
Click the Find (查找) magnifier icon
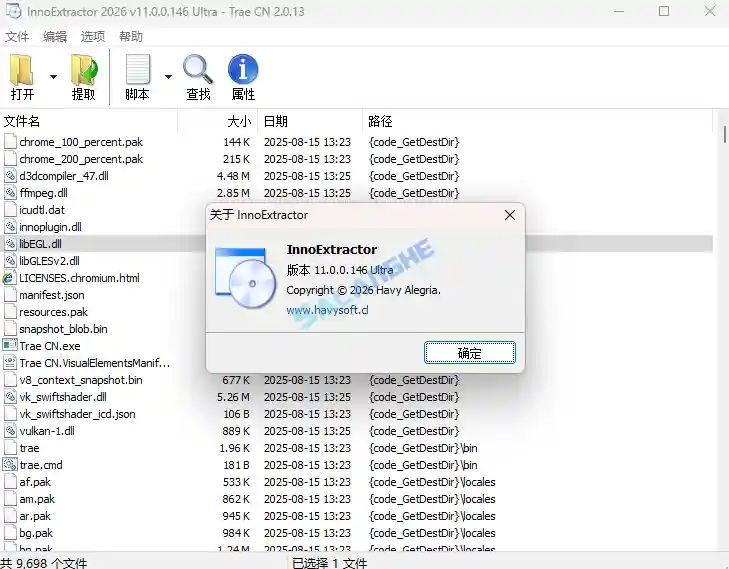(x=198, y=70)
